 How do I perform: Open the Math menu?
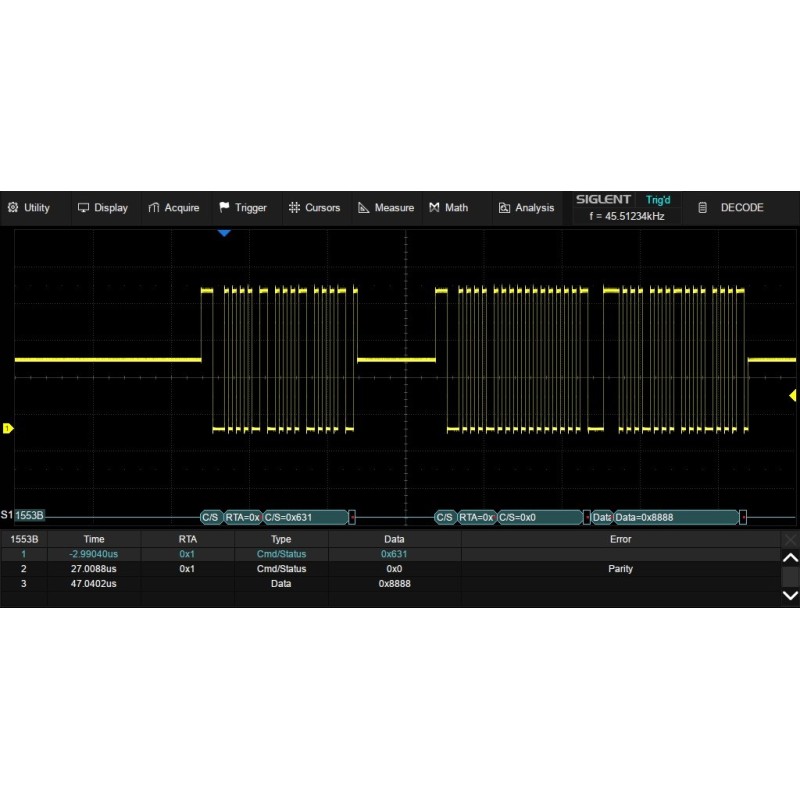[448, 208]
